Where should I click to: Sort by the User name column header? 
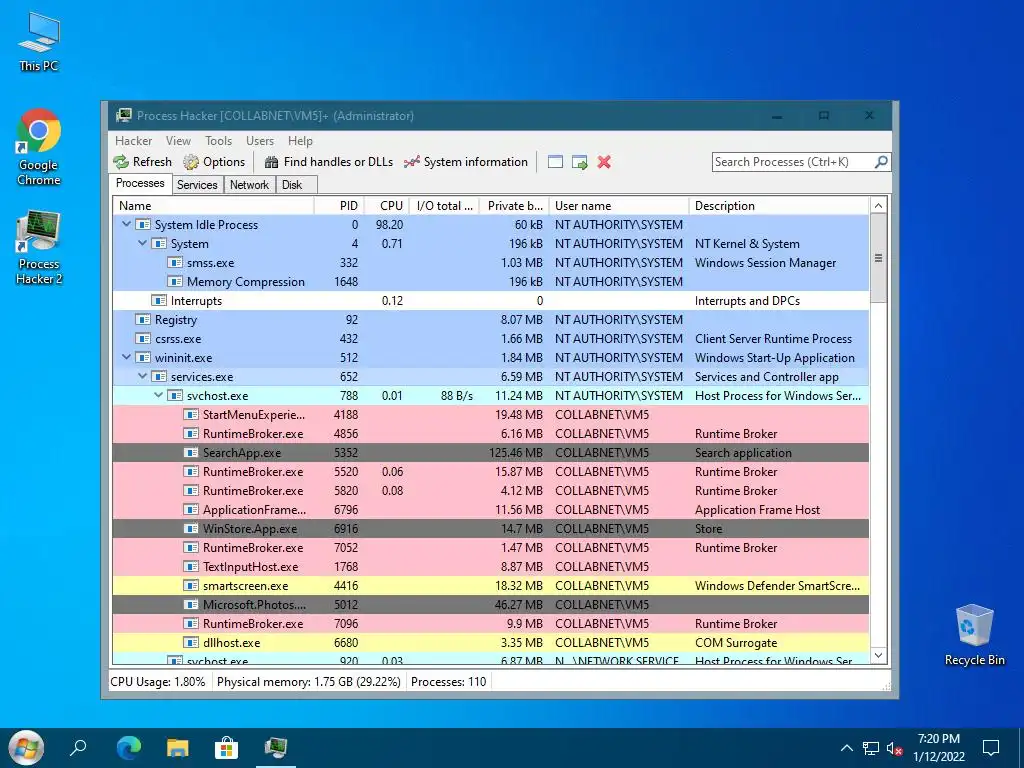[618, 206]
